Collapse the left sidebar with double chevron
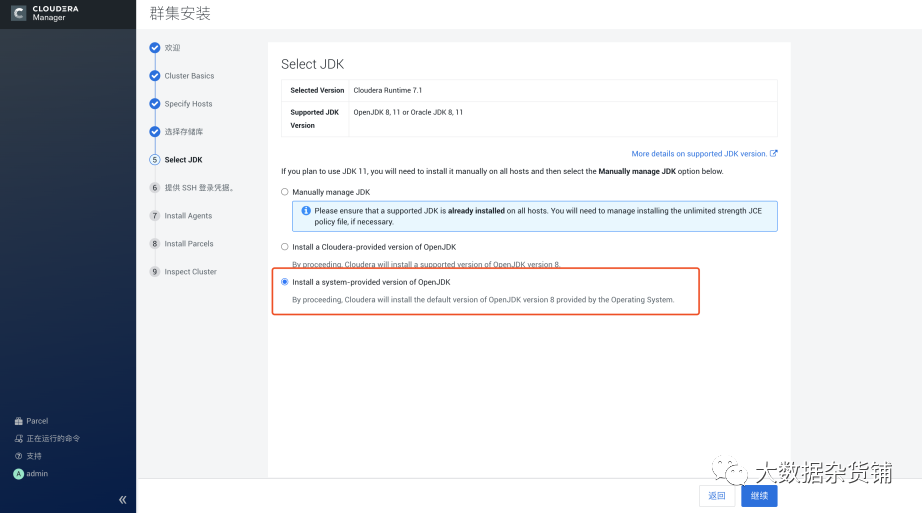The height and width of the screenshot is (513, 922). 122,499
